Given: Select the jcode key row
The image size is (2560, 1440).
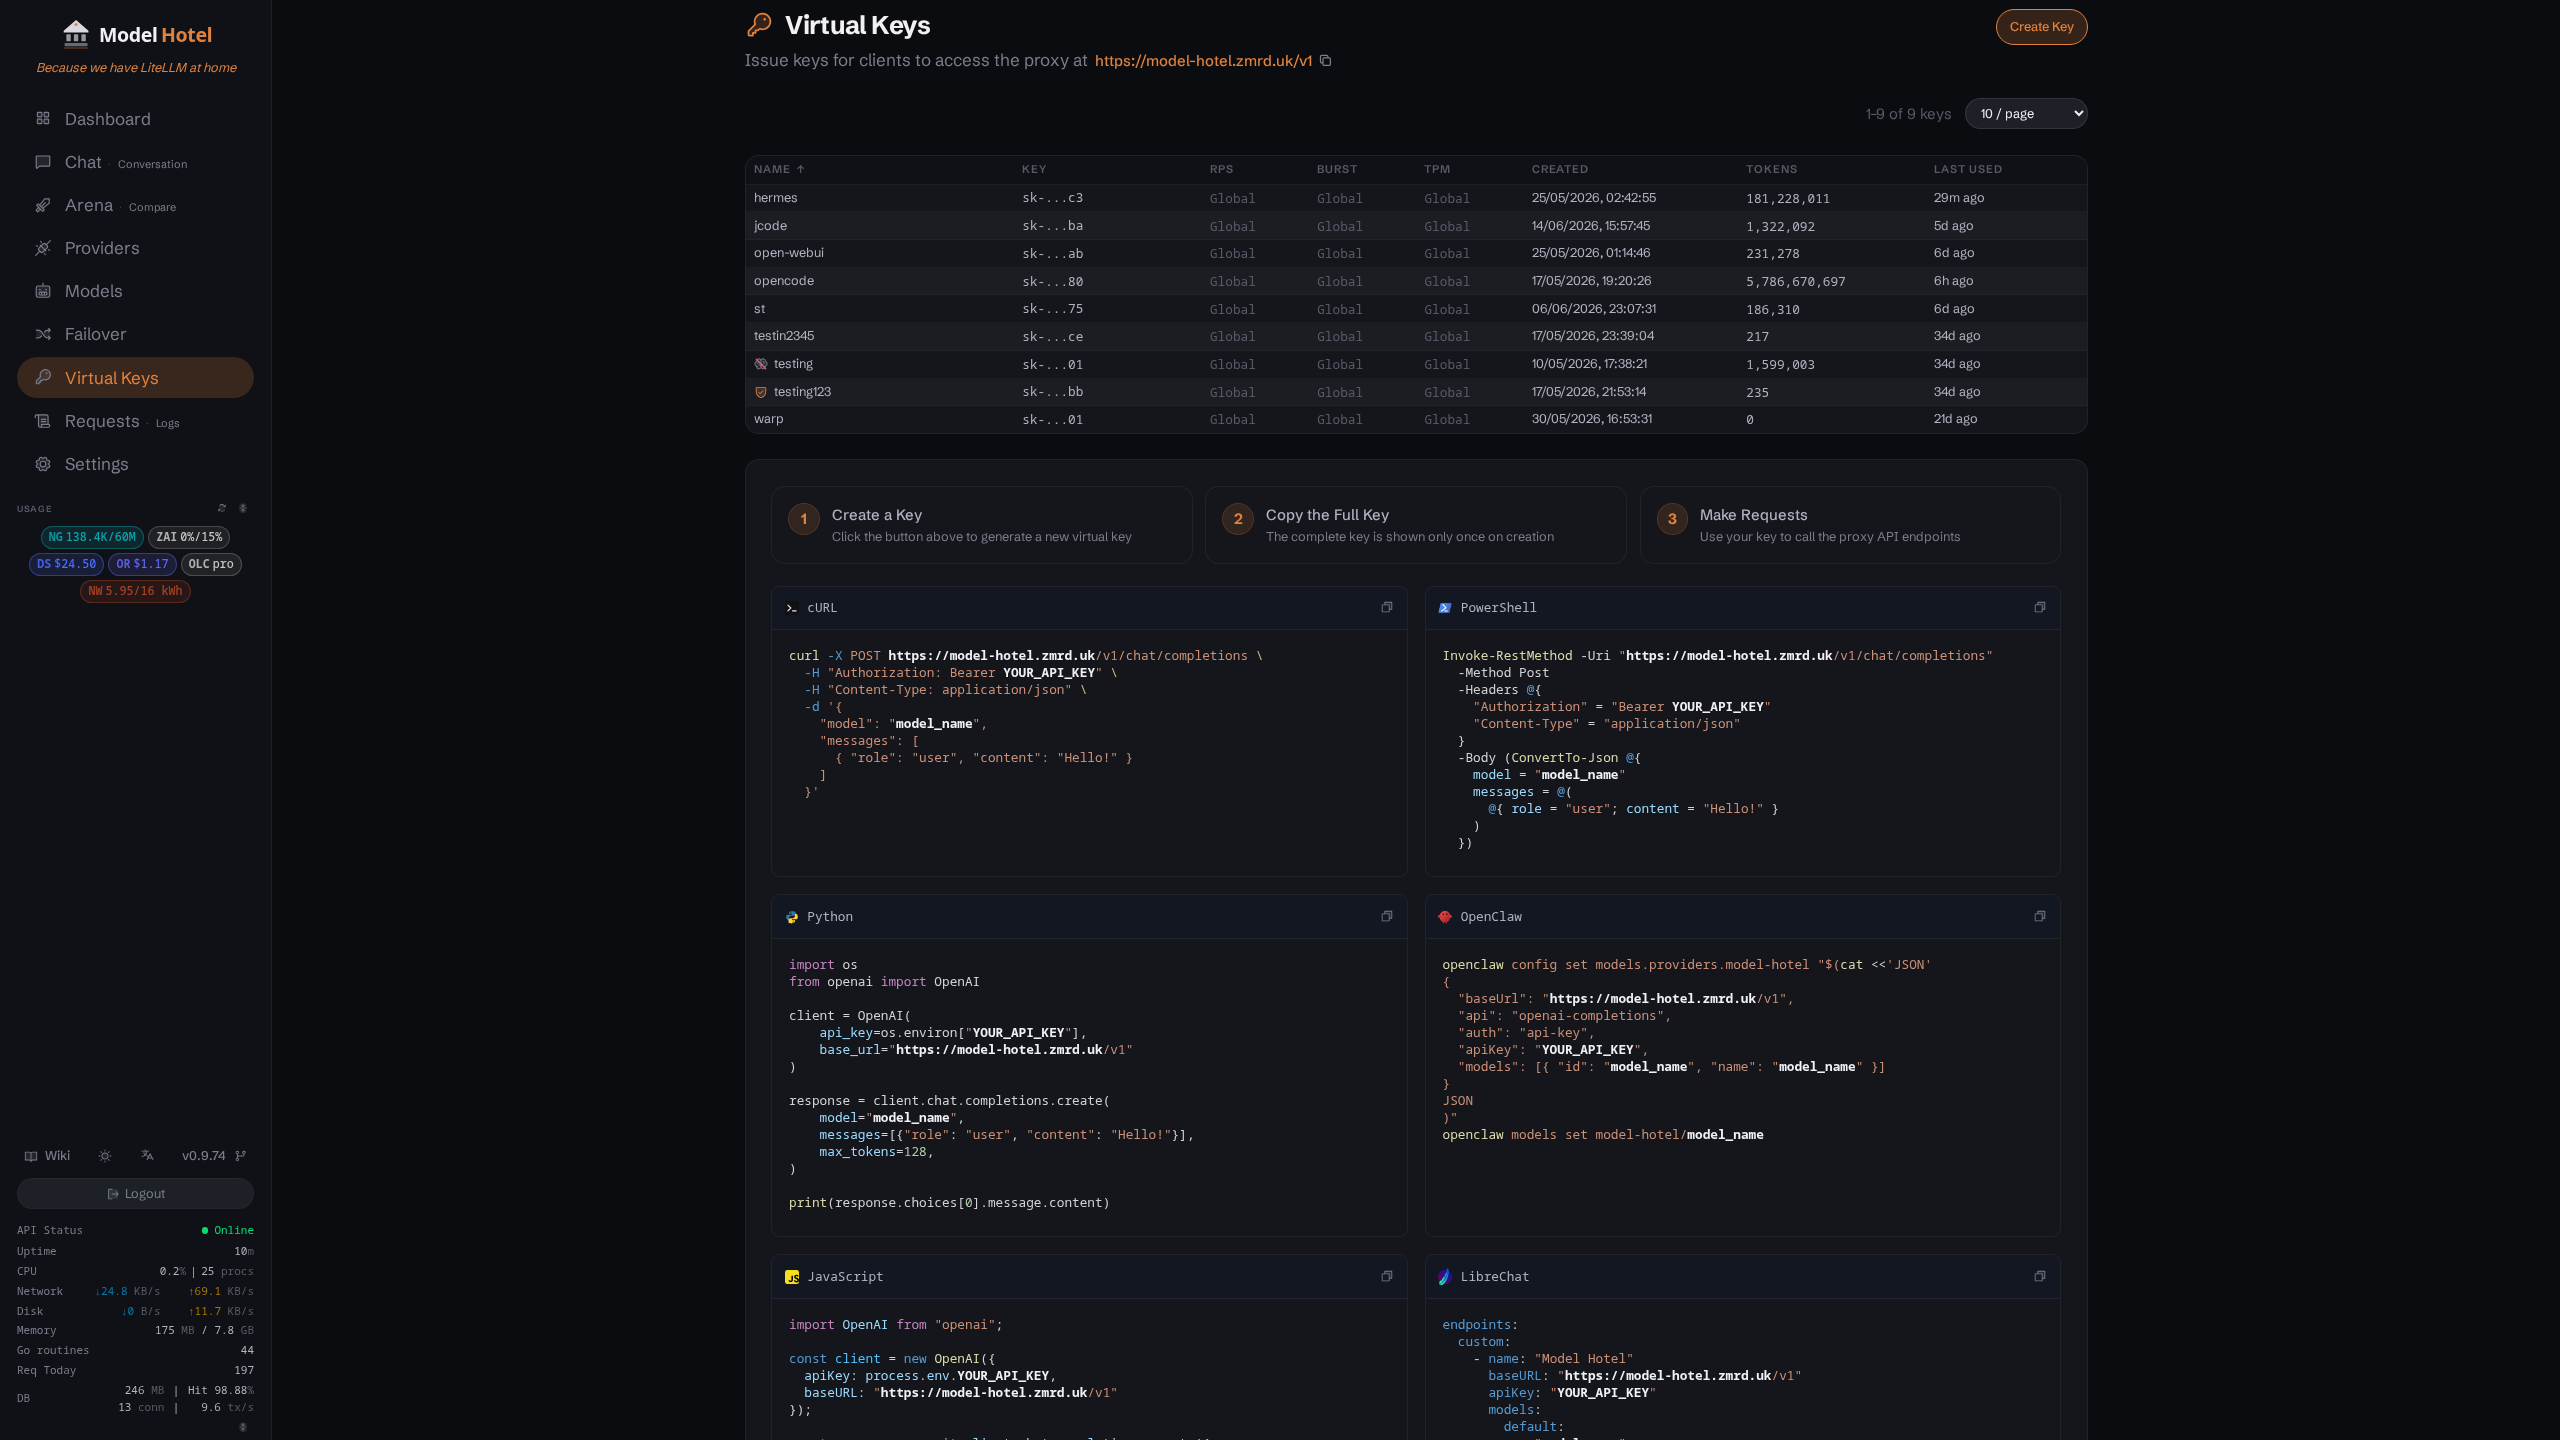Looking at the screenshot, I should coord(1416,226).
